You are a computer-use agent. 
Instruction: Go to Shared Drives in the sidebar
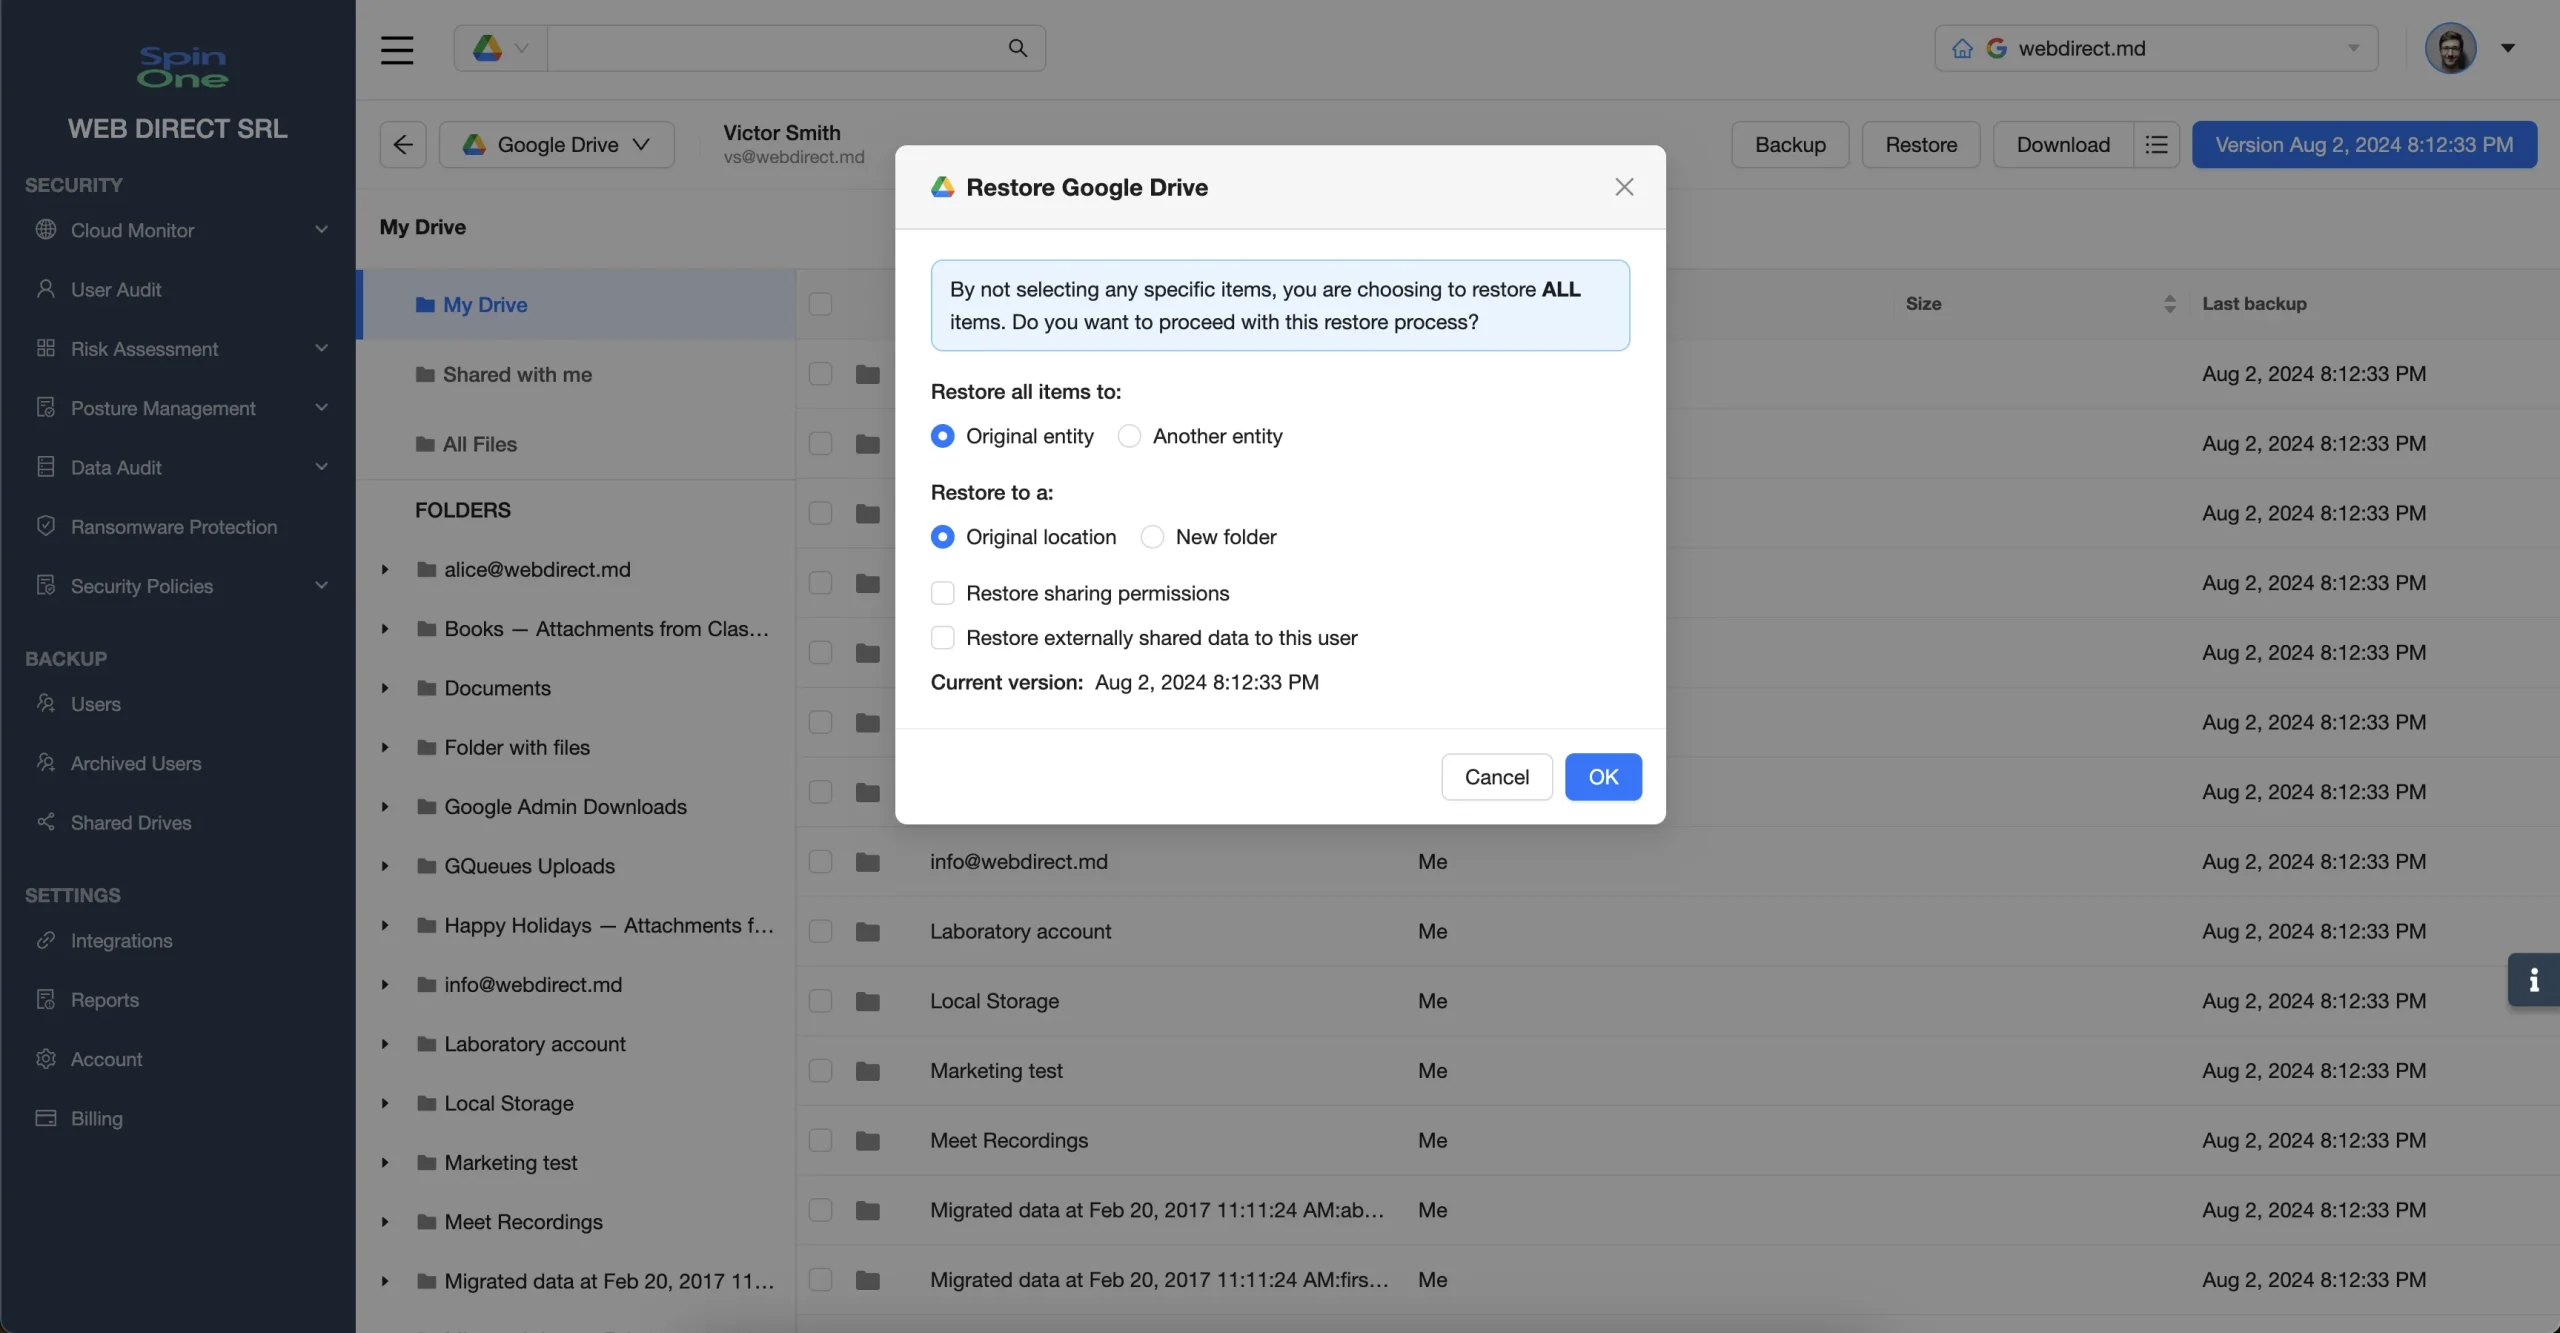tap(131, 822)
